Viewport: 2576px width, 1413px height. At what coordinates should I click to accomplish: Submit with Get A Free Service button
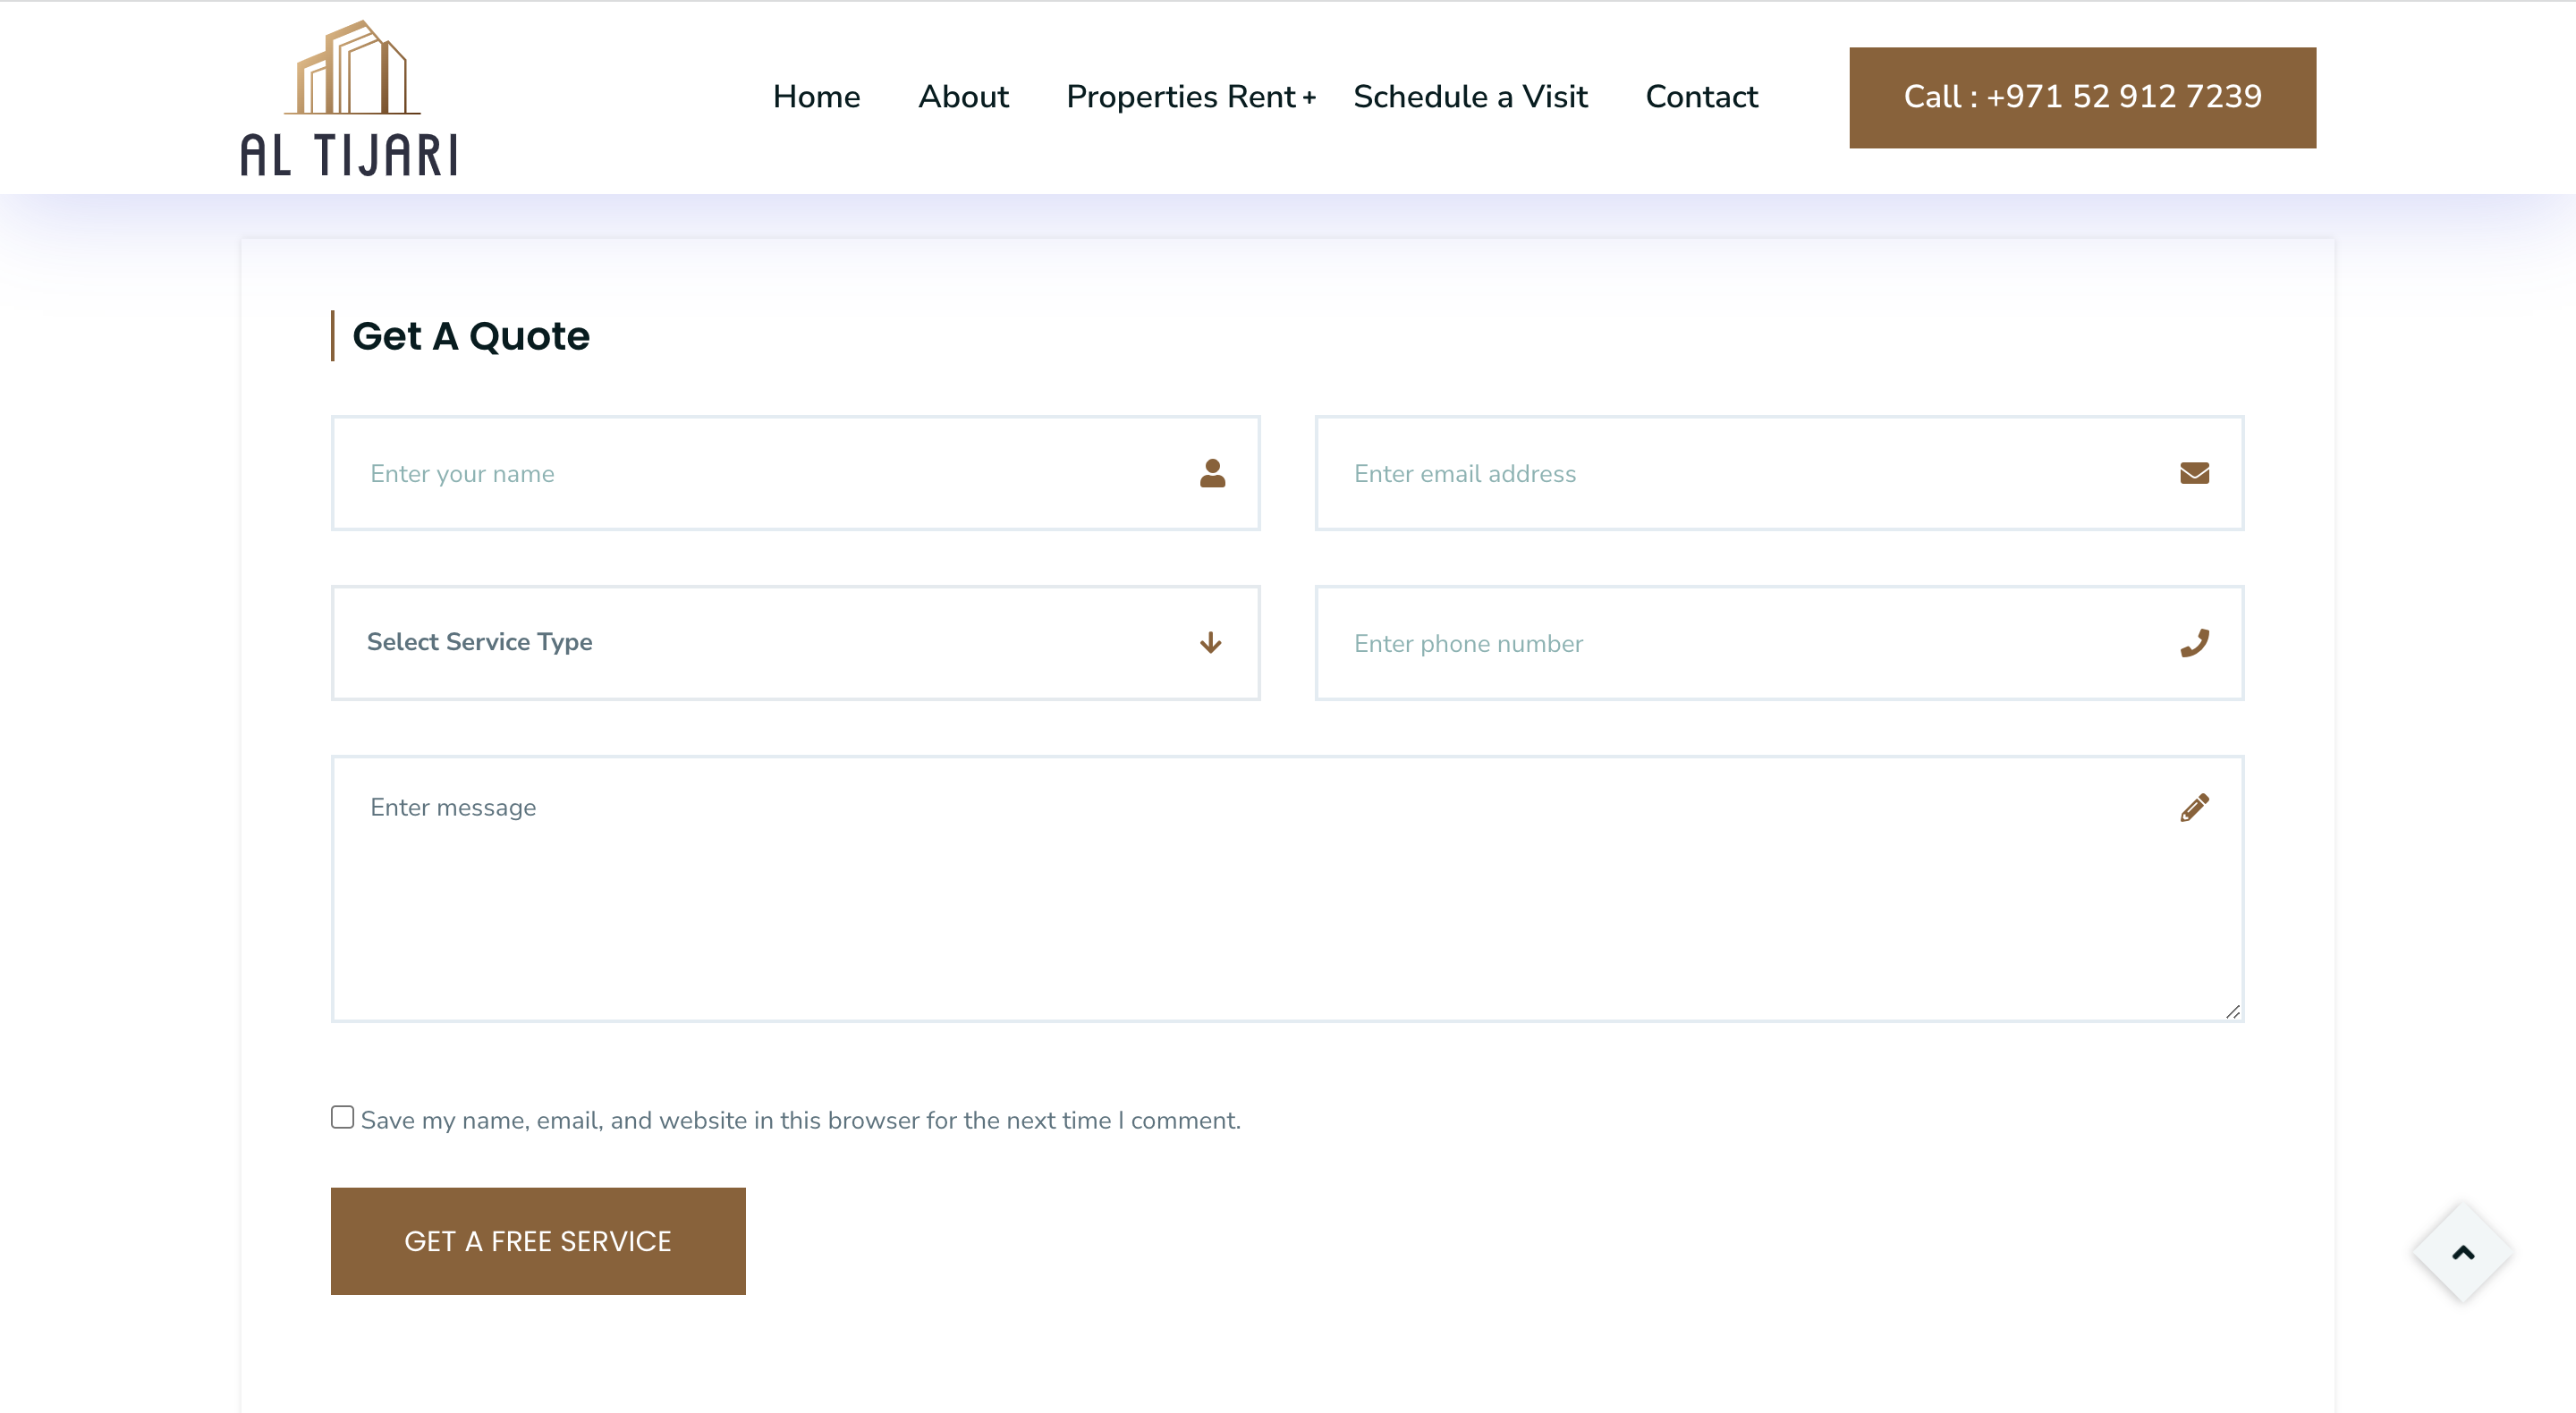(538, 1241)
